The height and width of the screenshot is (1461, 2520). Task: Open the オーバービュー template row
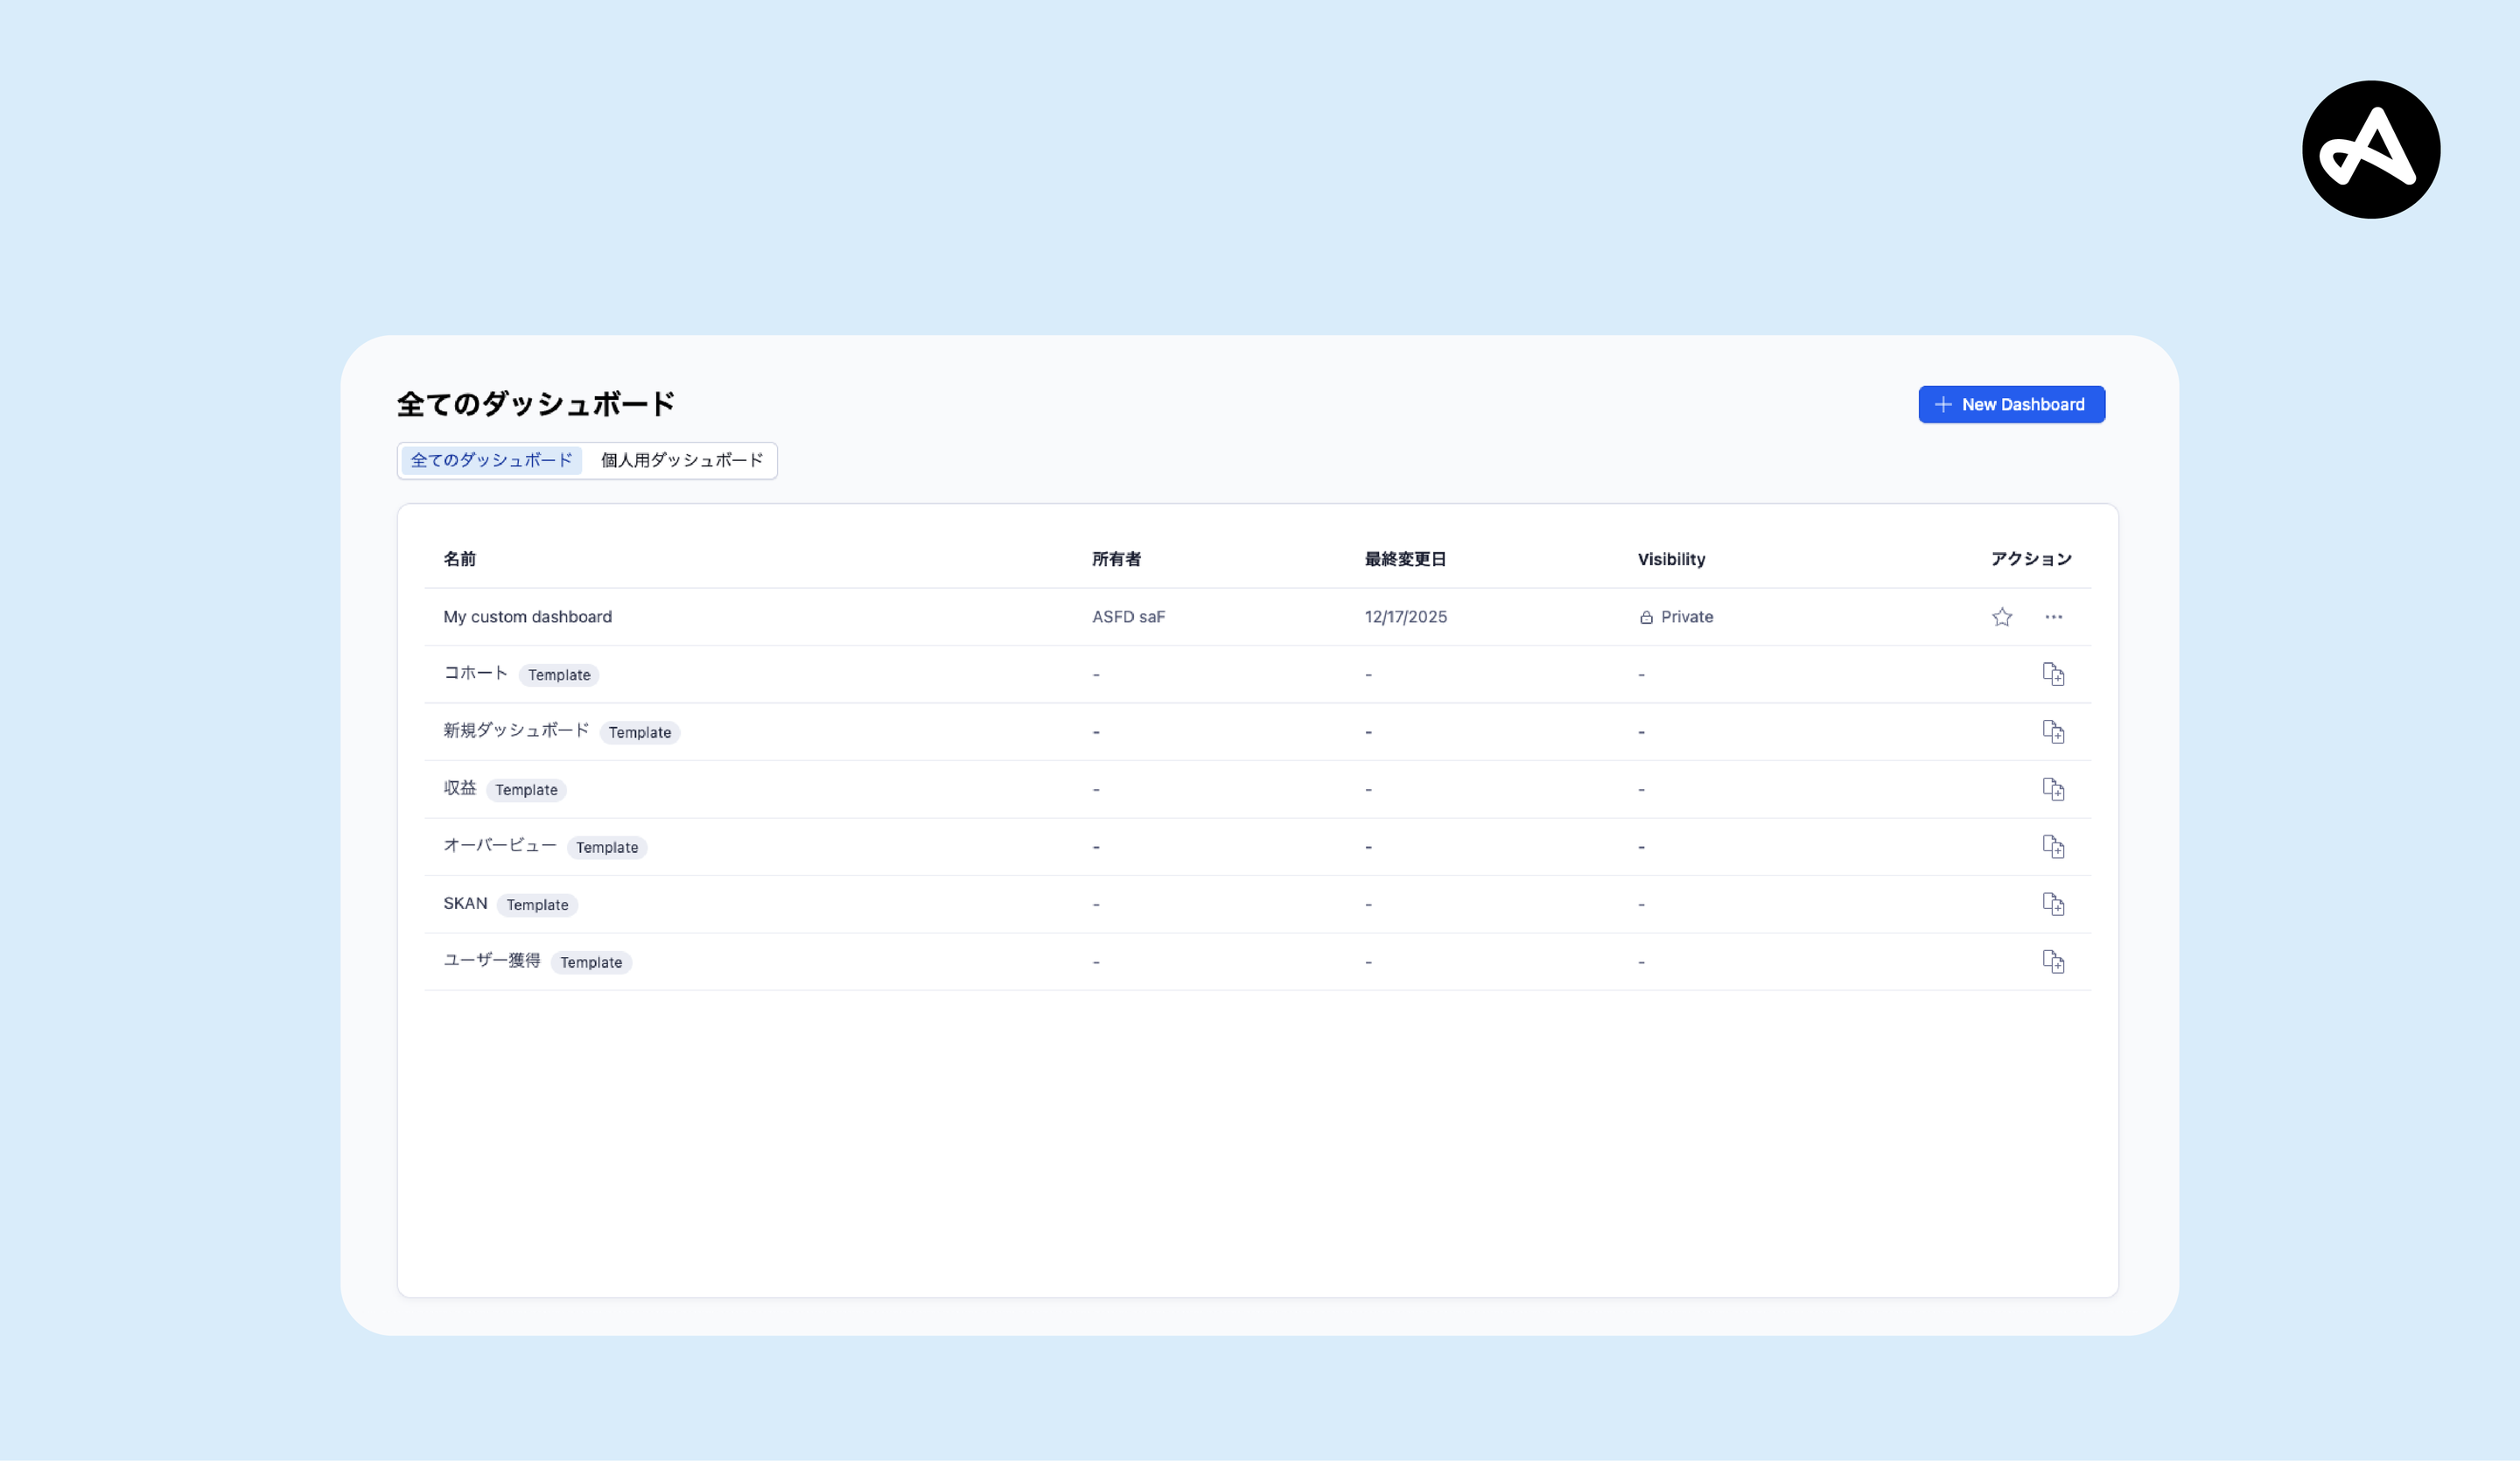click(499, 846)
